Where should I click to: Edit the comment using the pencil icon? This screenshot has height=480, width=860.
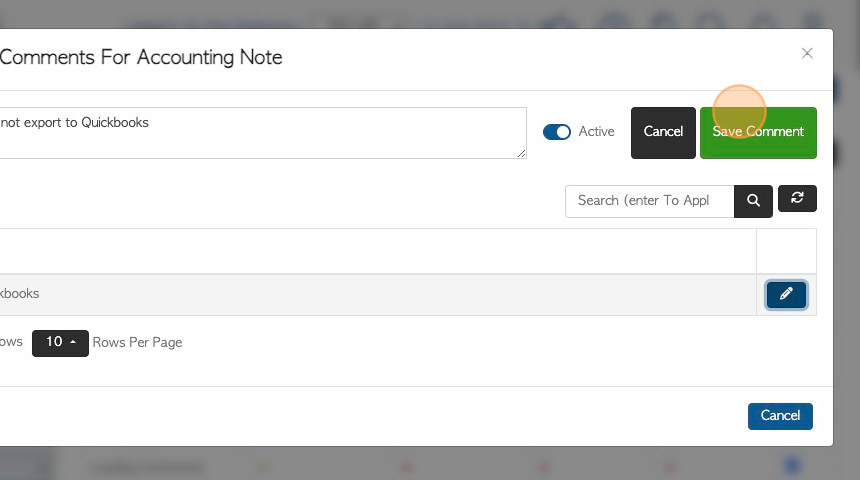pyautogui.click(x=786, y=295)
